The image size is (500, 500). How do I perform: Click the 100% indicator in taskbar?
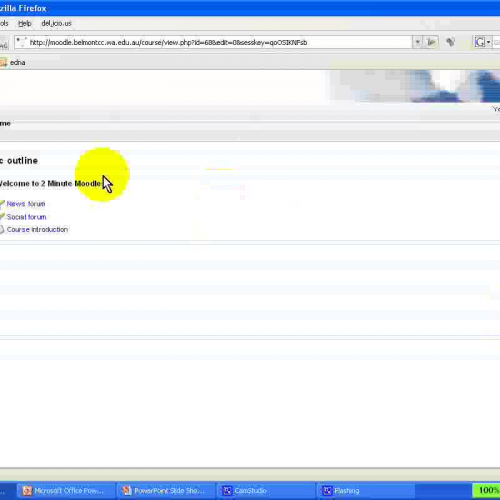point(487,490)
